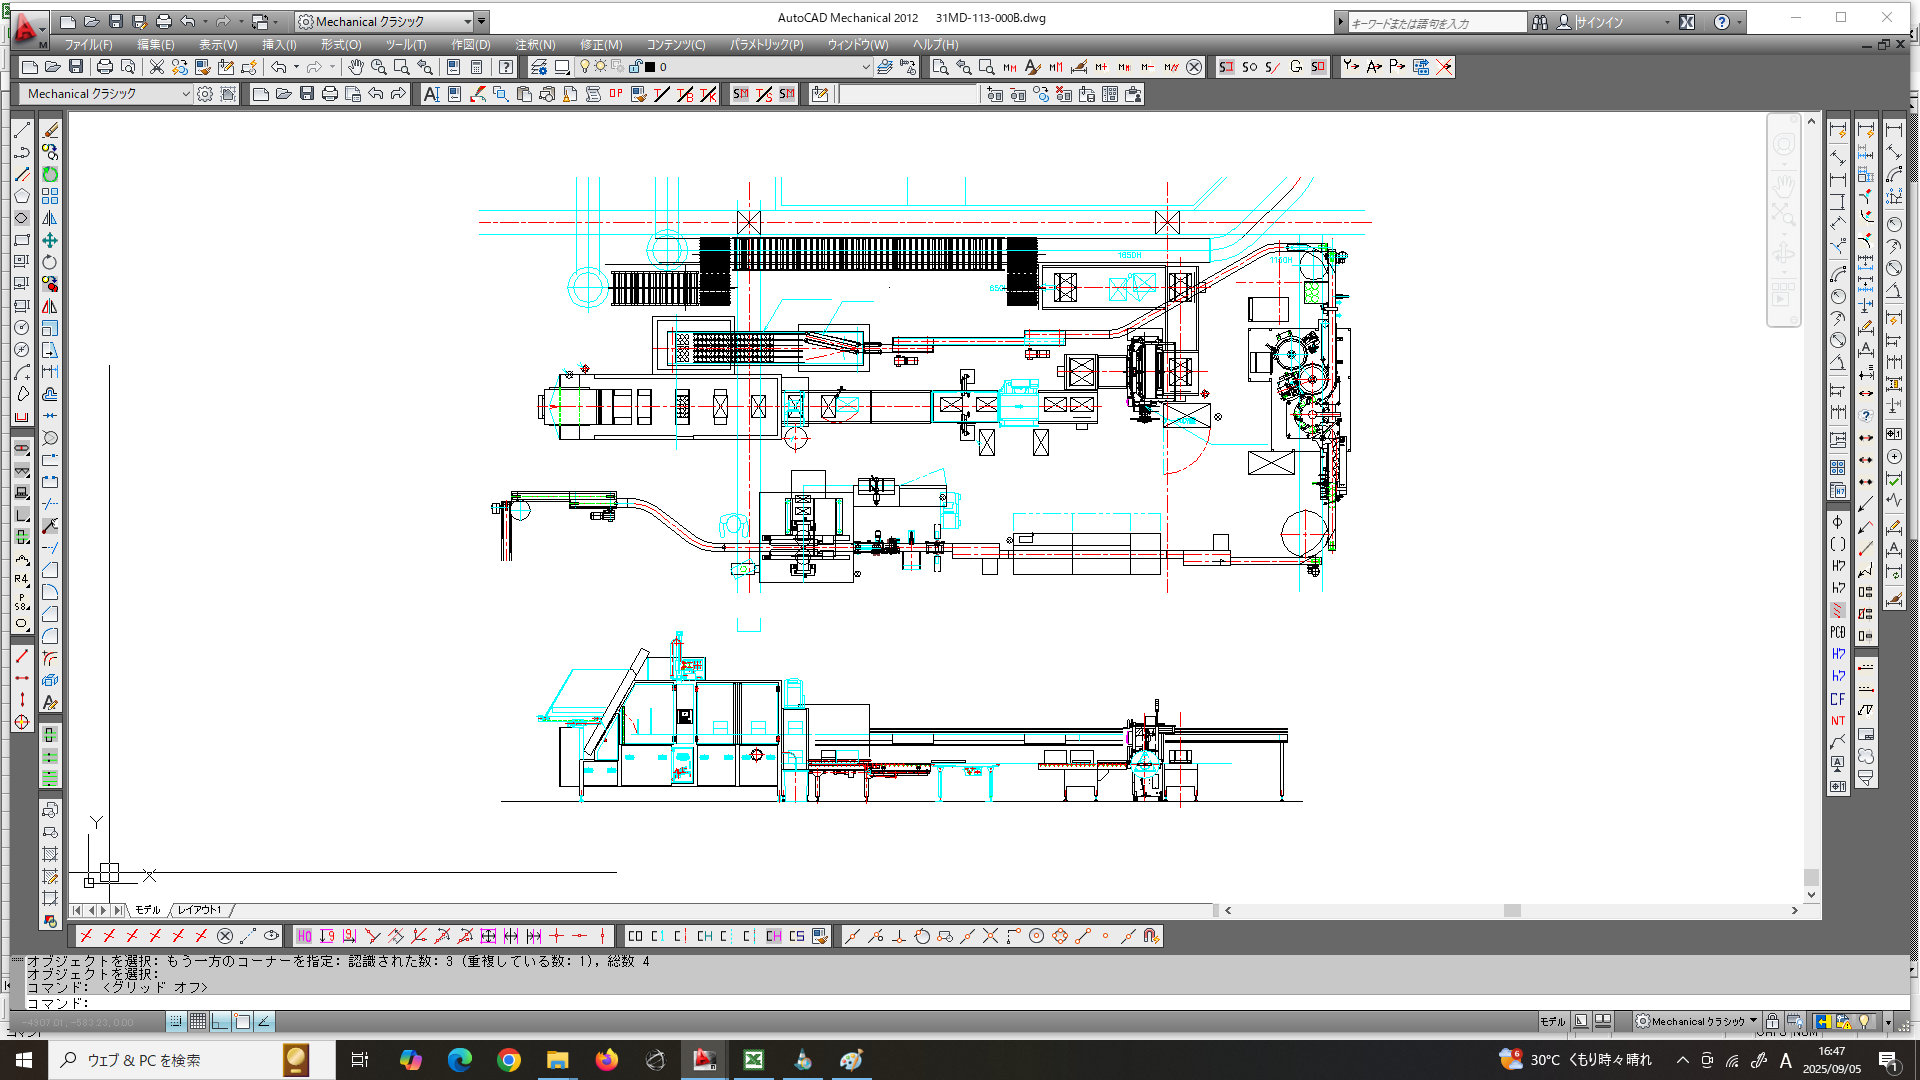Select the Polygon drawing tool

(22, 196)
